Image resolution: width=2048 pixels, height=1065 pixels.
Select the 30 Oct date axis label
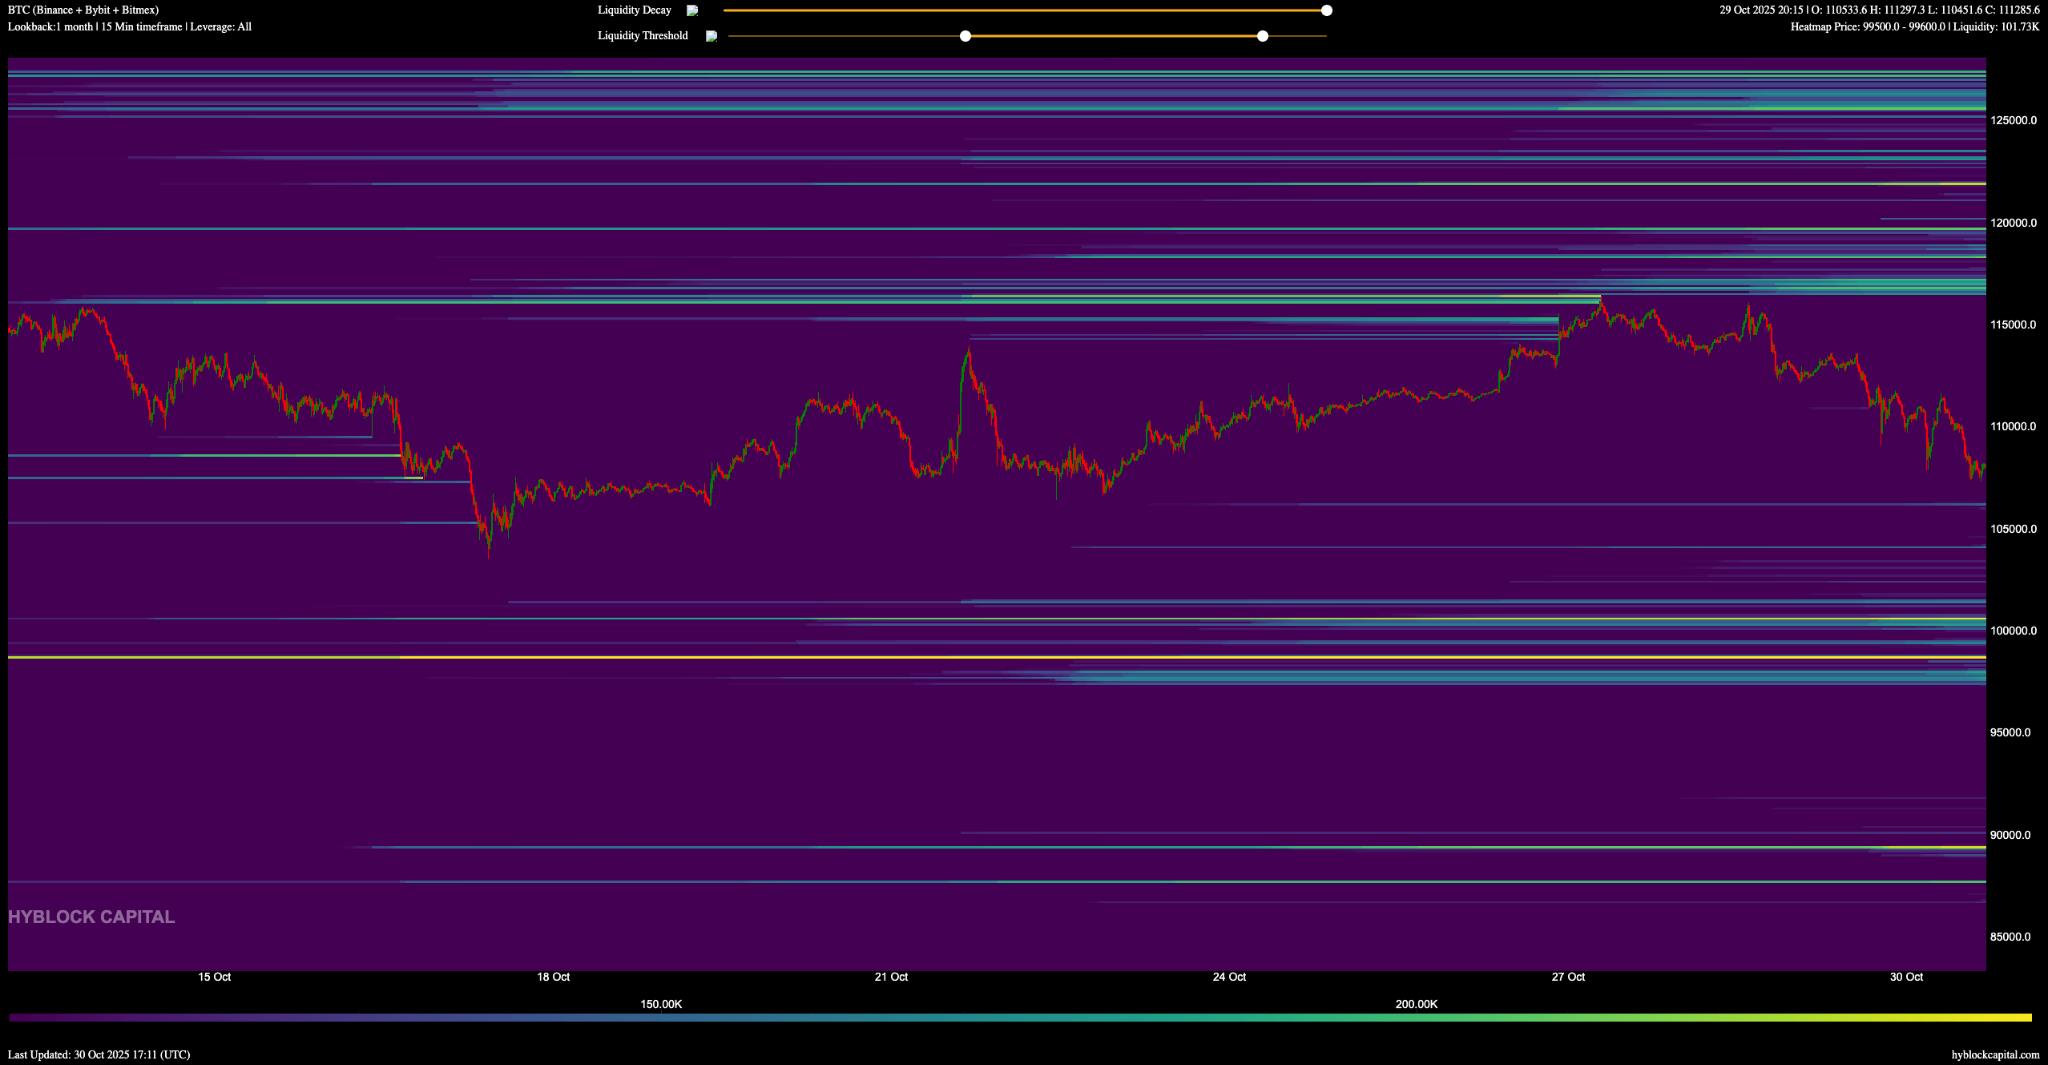pos(1906,977)
